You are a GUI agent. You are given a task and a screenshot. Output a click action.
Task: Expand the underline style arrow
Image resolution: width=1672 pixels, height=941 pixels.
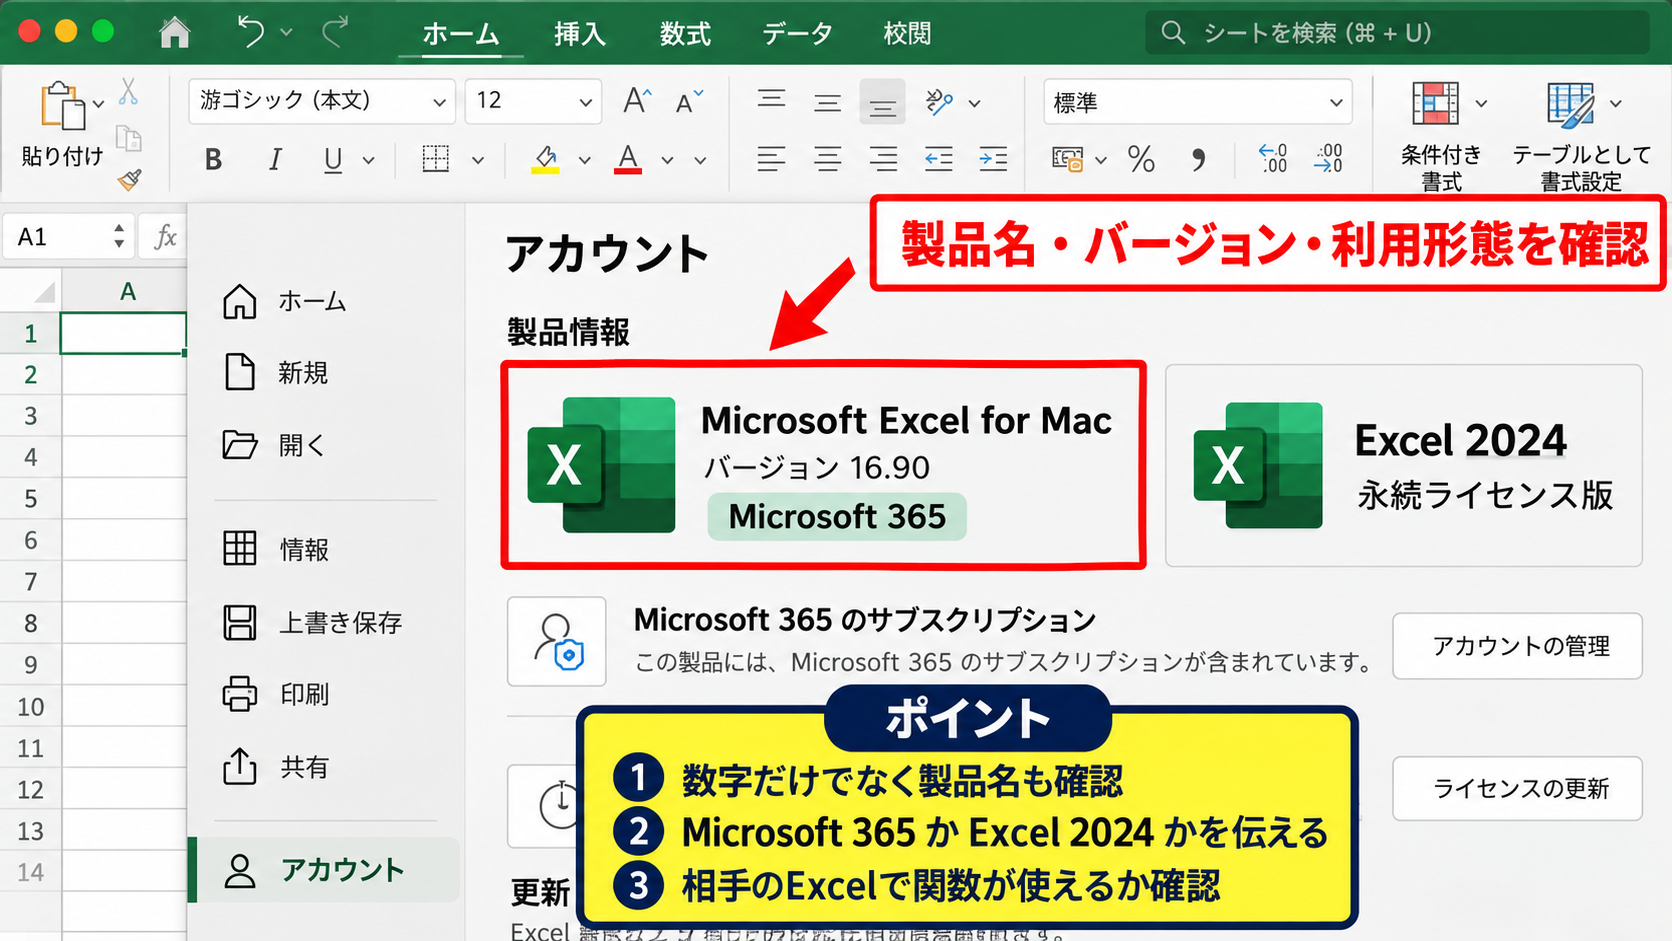(369, 160)
